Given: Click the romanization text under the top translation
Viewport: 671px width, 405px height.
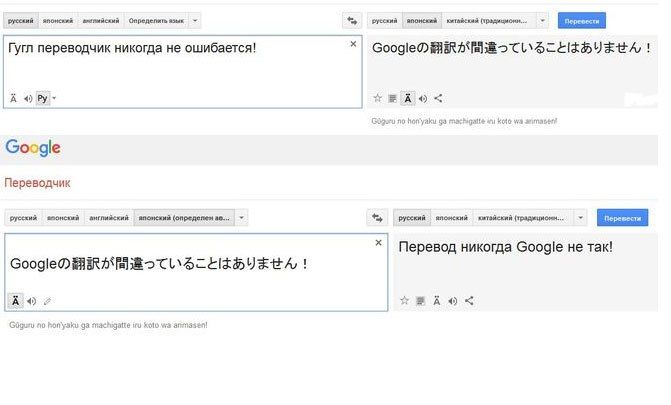Looking at the screenshot, I should [x=464, y=121].
